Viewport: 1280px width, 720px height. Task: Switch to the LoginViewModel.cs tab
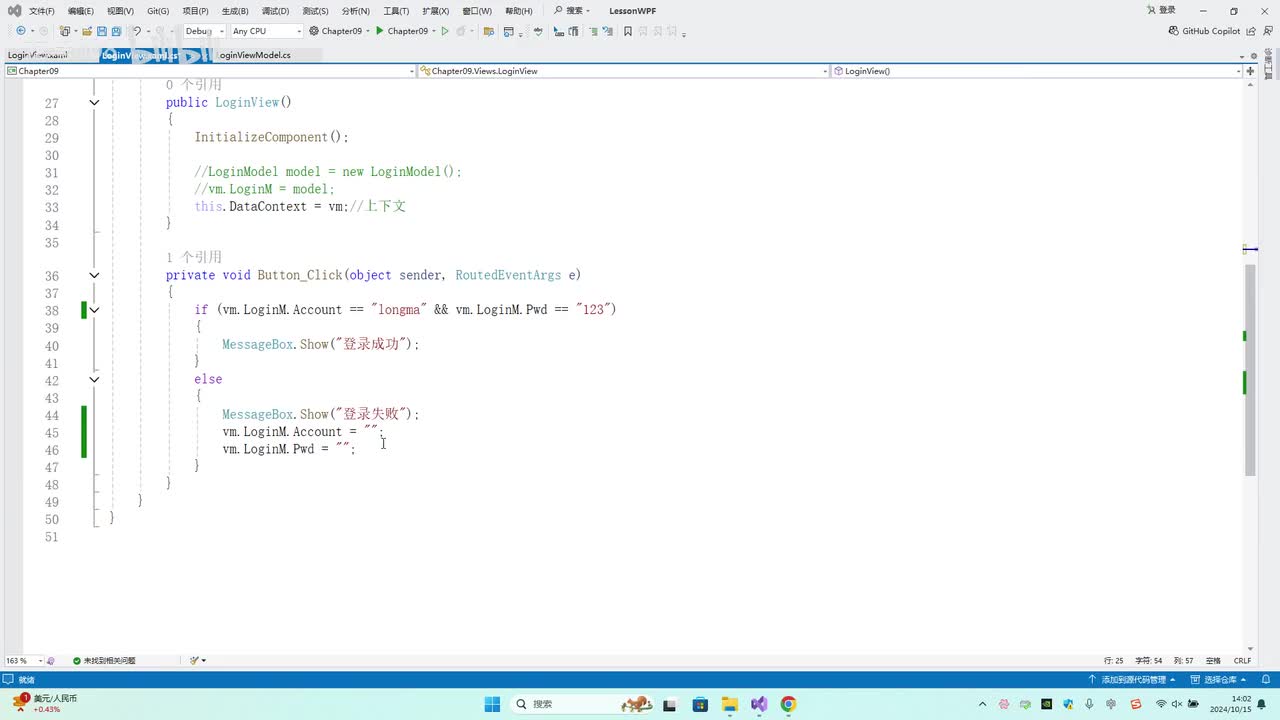tap(254, 55)
